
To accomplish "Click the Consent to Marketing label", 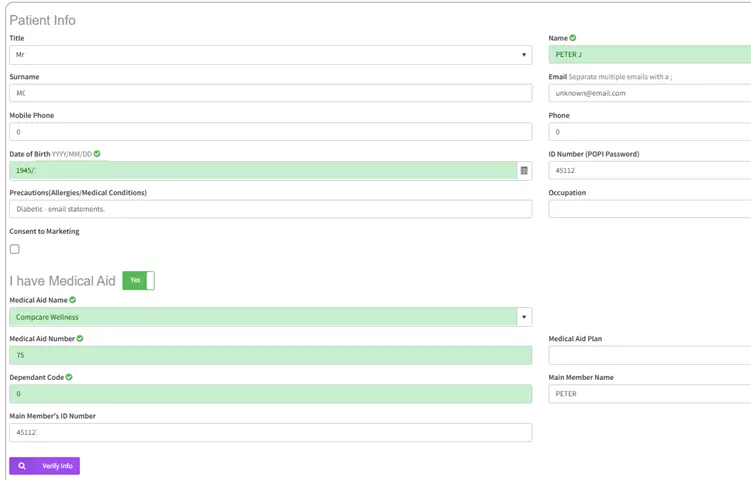I will 45,231.
